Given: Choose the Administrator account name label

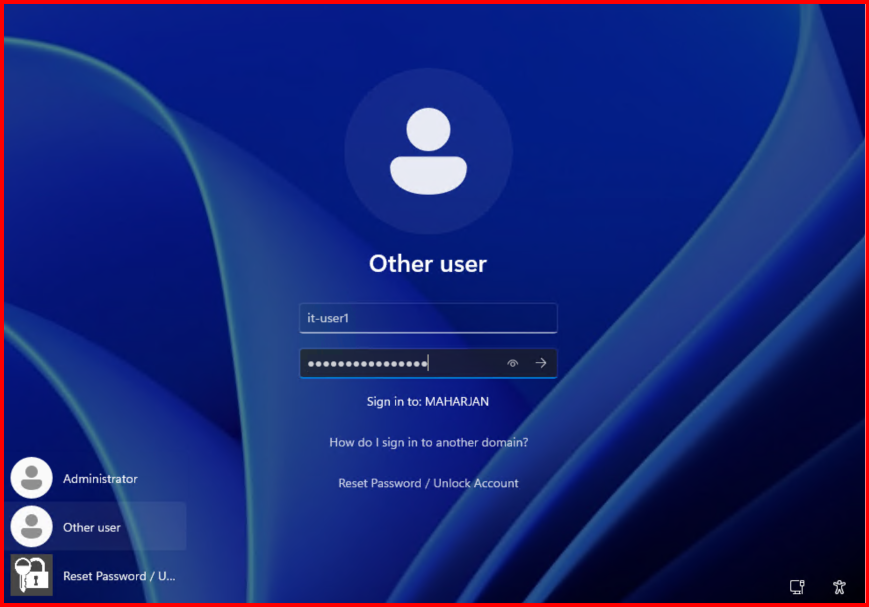Looking at the screenshot, I should (100, 479).
